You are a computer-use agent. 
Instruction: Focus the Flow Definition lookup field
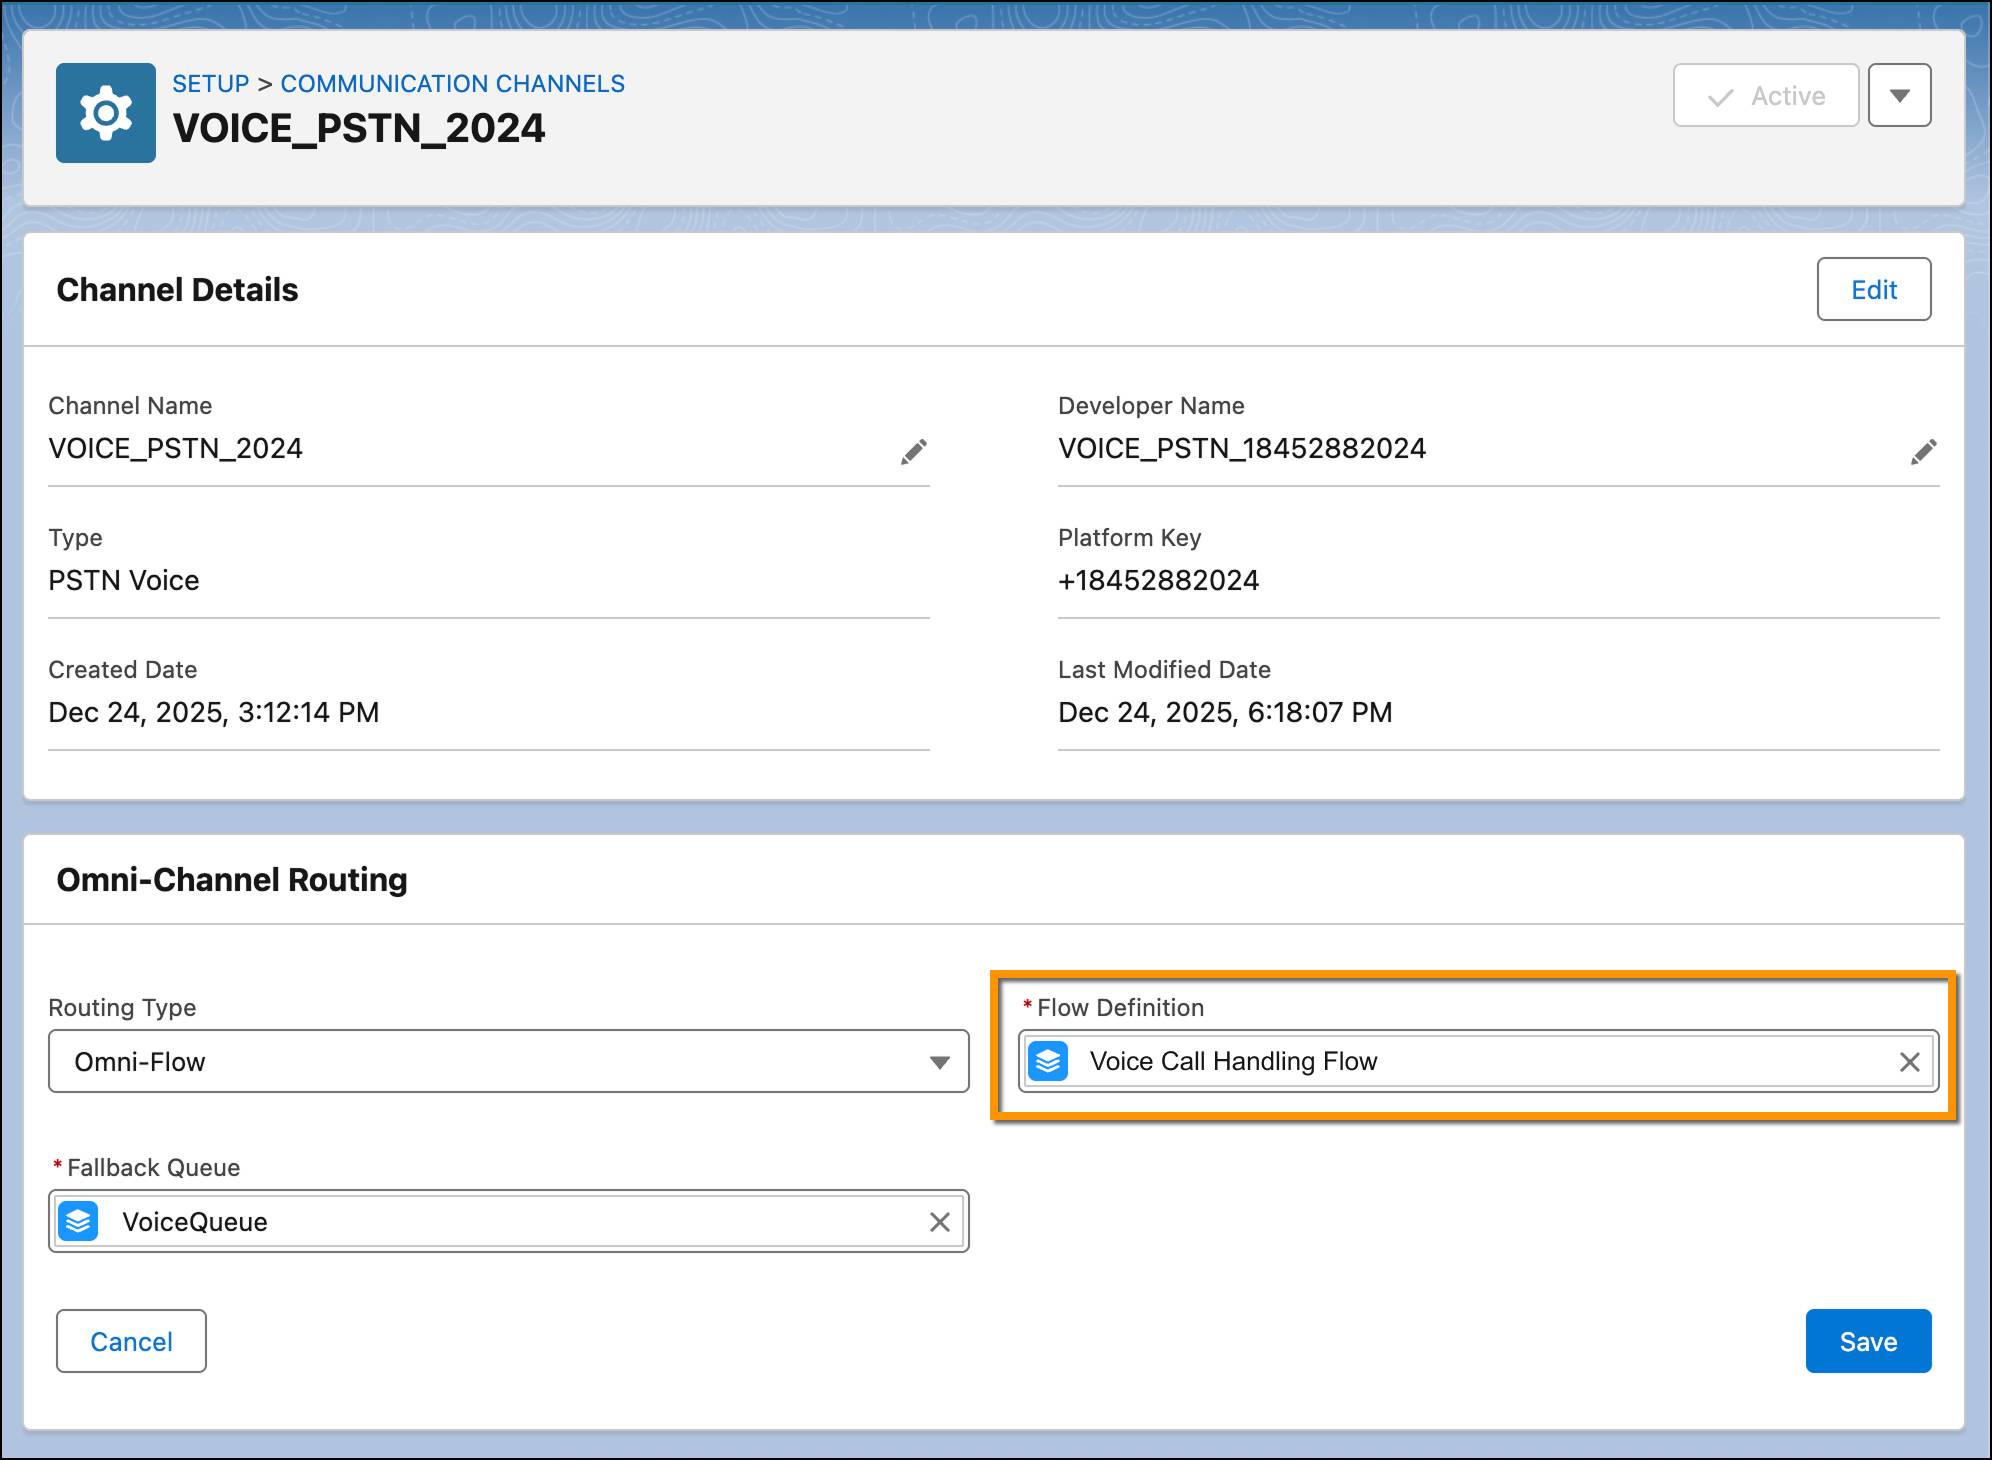coord(1478,1061)
